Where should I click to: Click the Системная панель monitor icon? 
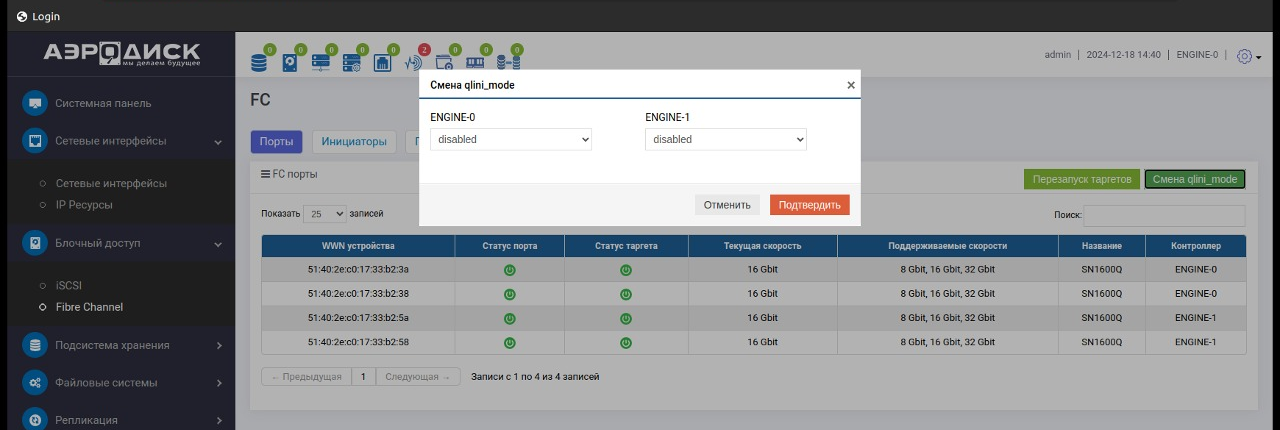(x=36, y=103)
